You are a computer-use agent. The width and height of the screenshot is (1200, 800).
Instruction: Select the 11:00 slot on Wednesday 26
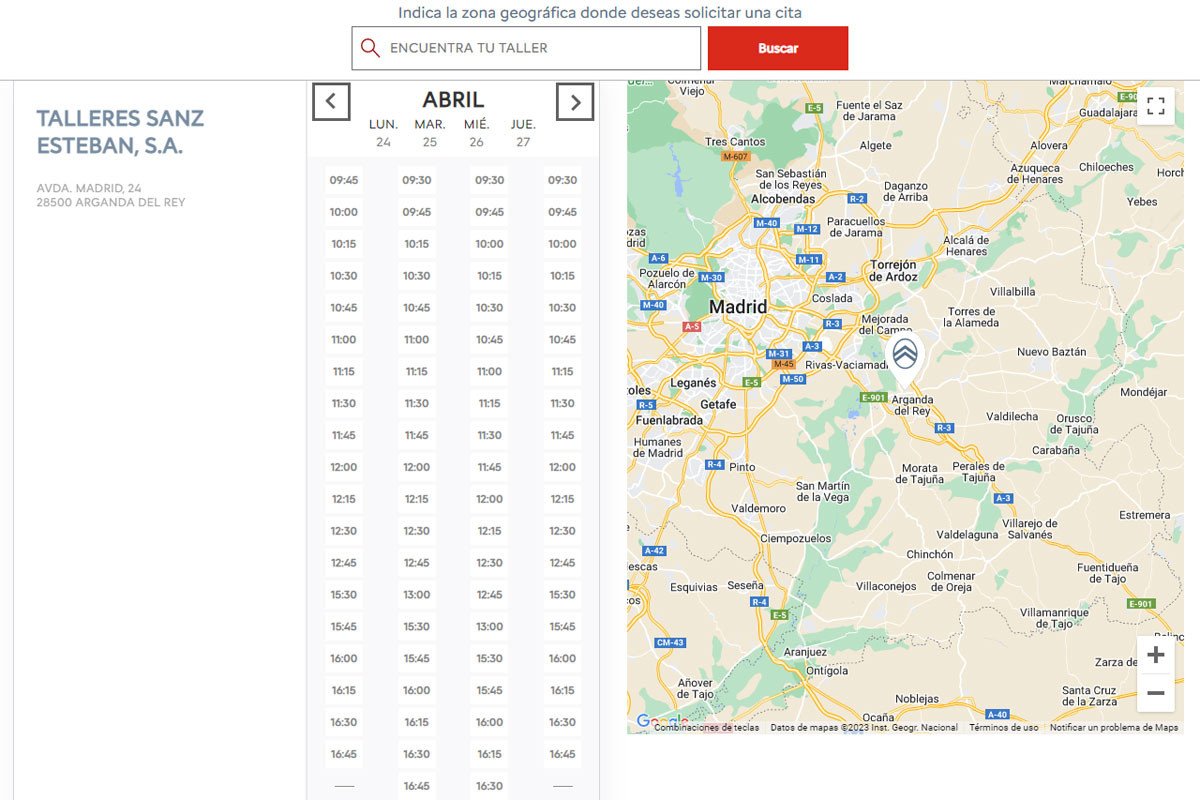tap(490, 372)
